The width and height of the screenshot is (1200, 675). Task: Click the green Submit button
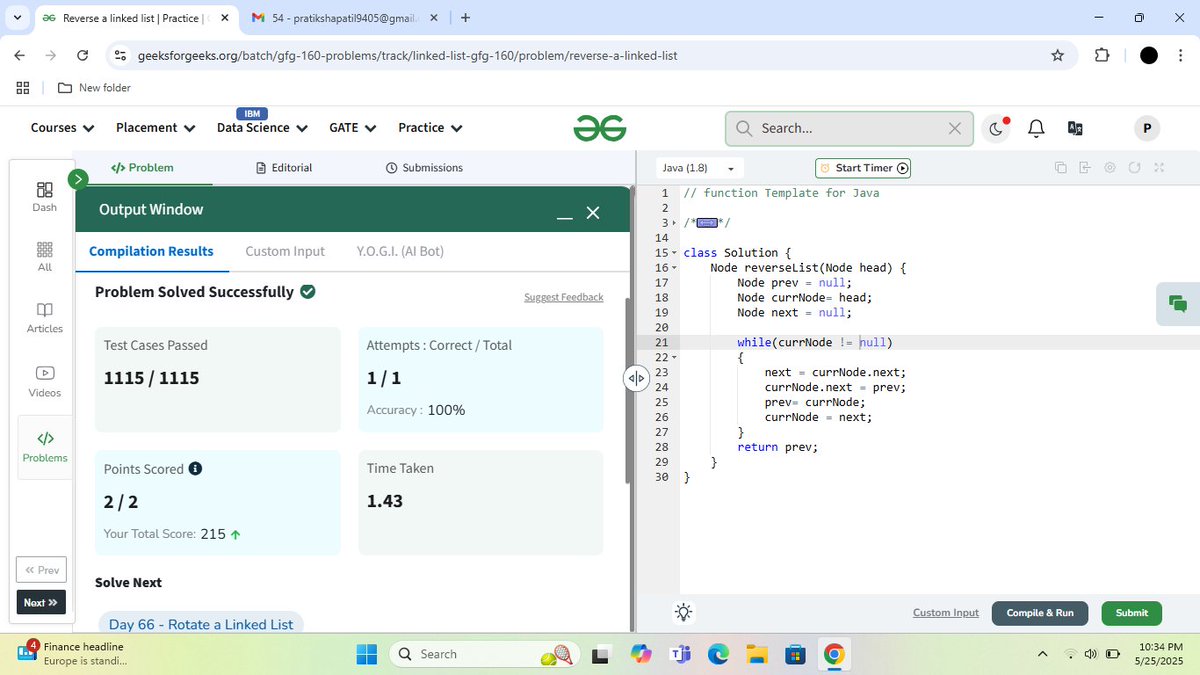(x=1132, y=613)
